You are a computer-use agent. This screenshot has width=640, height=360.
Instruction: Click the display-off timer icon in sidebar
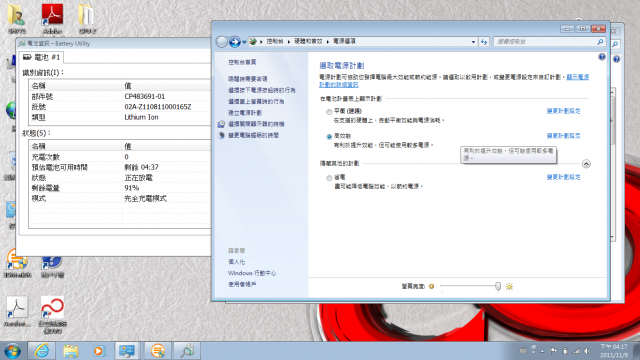click(x=221, y=124)
